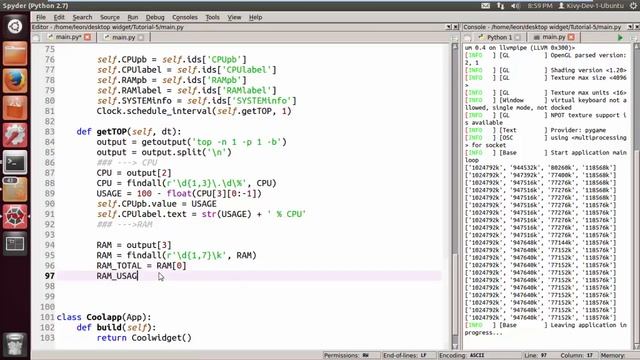Click the 'Clock.schedule_interval' line
The width and height of the screenshot is (640, 360).
pyautogui.click(x=194, y=111)
